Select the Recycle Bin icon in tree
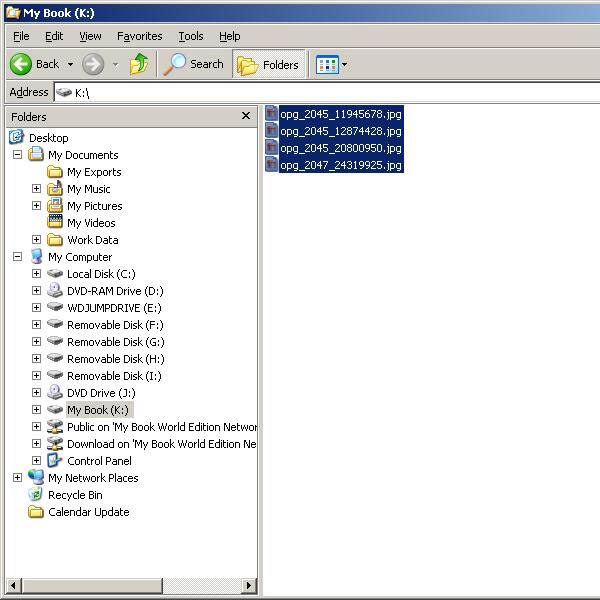The width and height of the screenshot is (600, 600). coord(36,495)
